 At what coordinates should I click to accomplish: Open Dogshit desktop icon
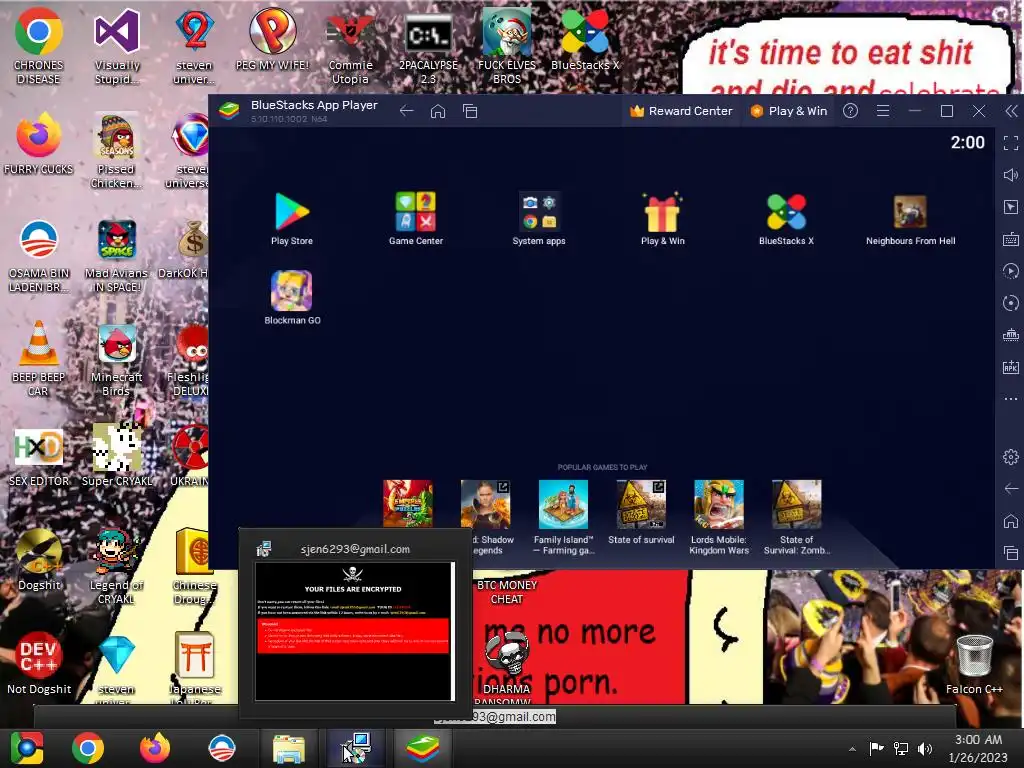tap(39, 560)
